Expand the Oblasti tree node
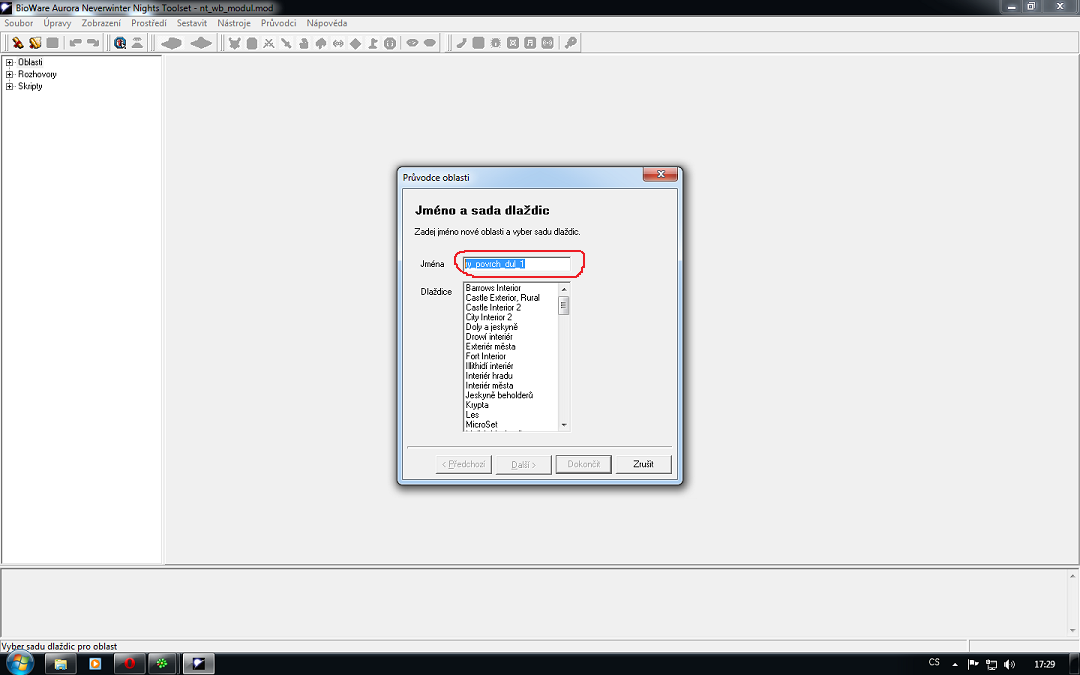This screenshot has width=1080, height=675. point(10,62)
